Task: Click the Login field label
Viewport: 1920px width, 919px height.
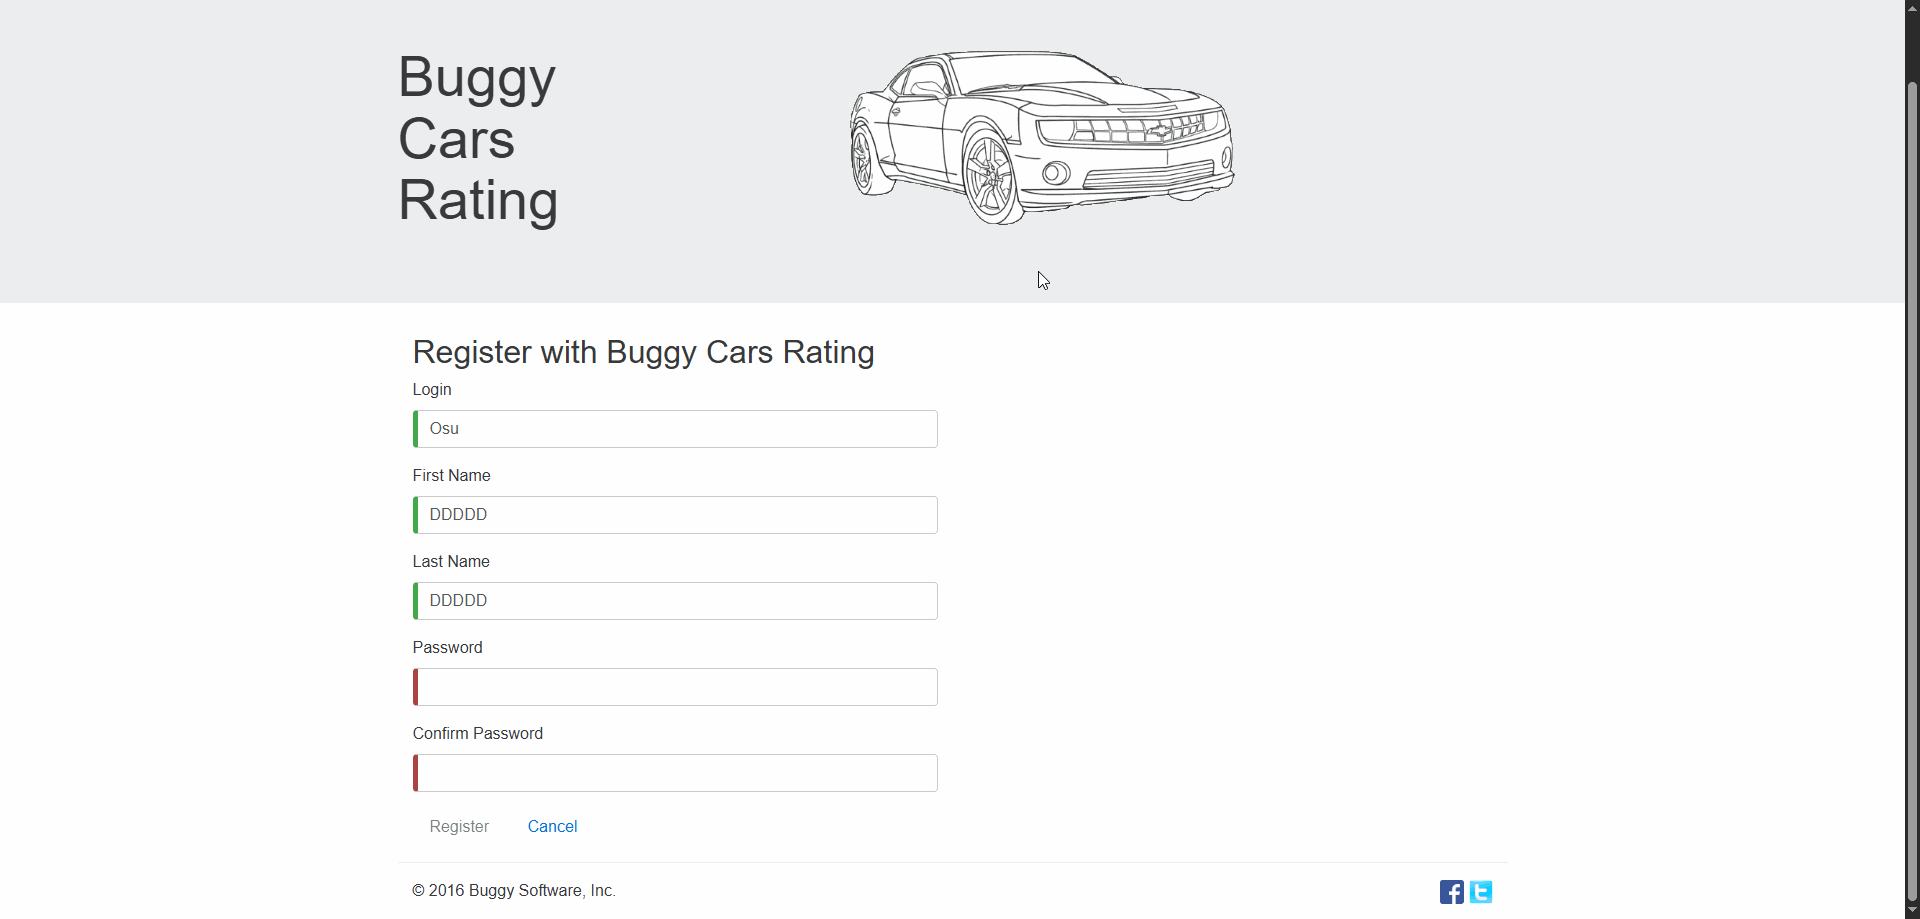Action: (432, 389)
